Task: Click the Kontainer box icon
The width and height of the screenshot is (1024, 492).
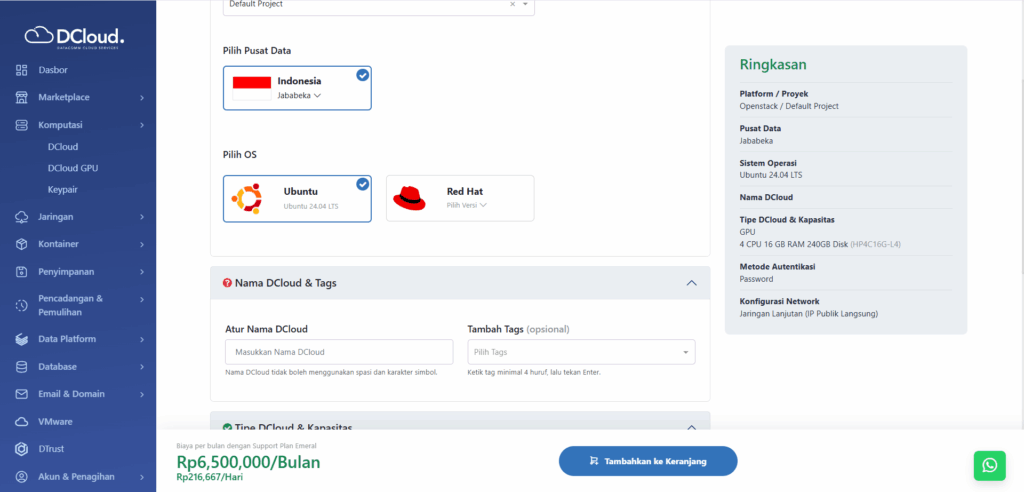Action: [22, 244]
